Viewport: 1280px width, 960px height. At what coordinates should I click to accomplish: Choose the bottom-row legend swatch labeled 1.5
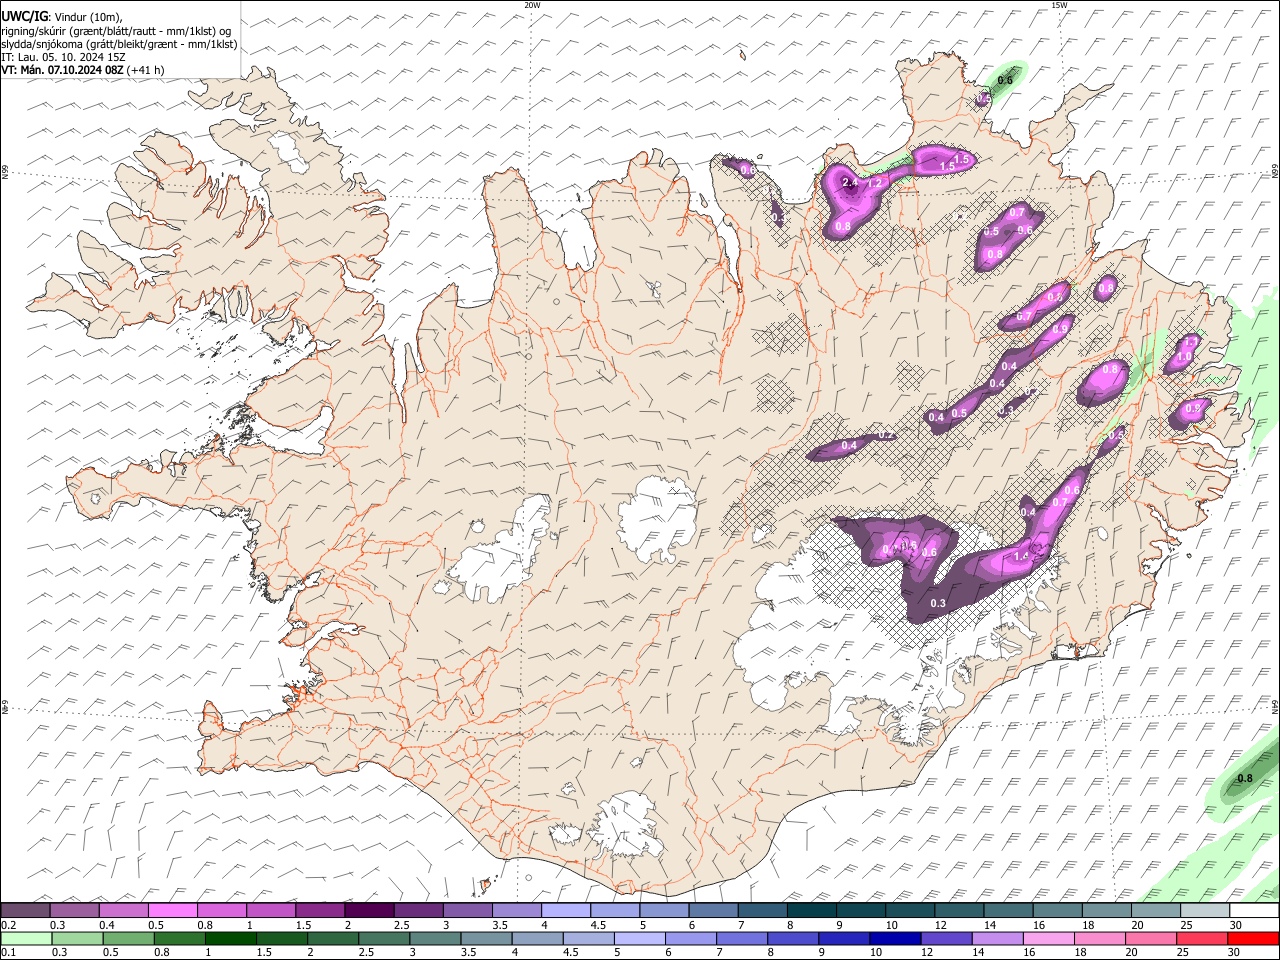click(282, 938)
